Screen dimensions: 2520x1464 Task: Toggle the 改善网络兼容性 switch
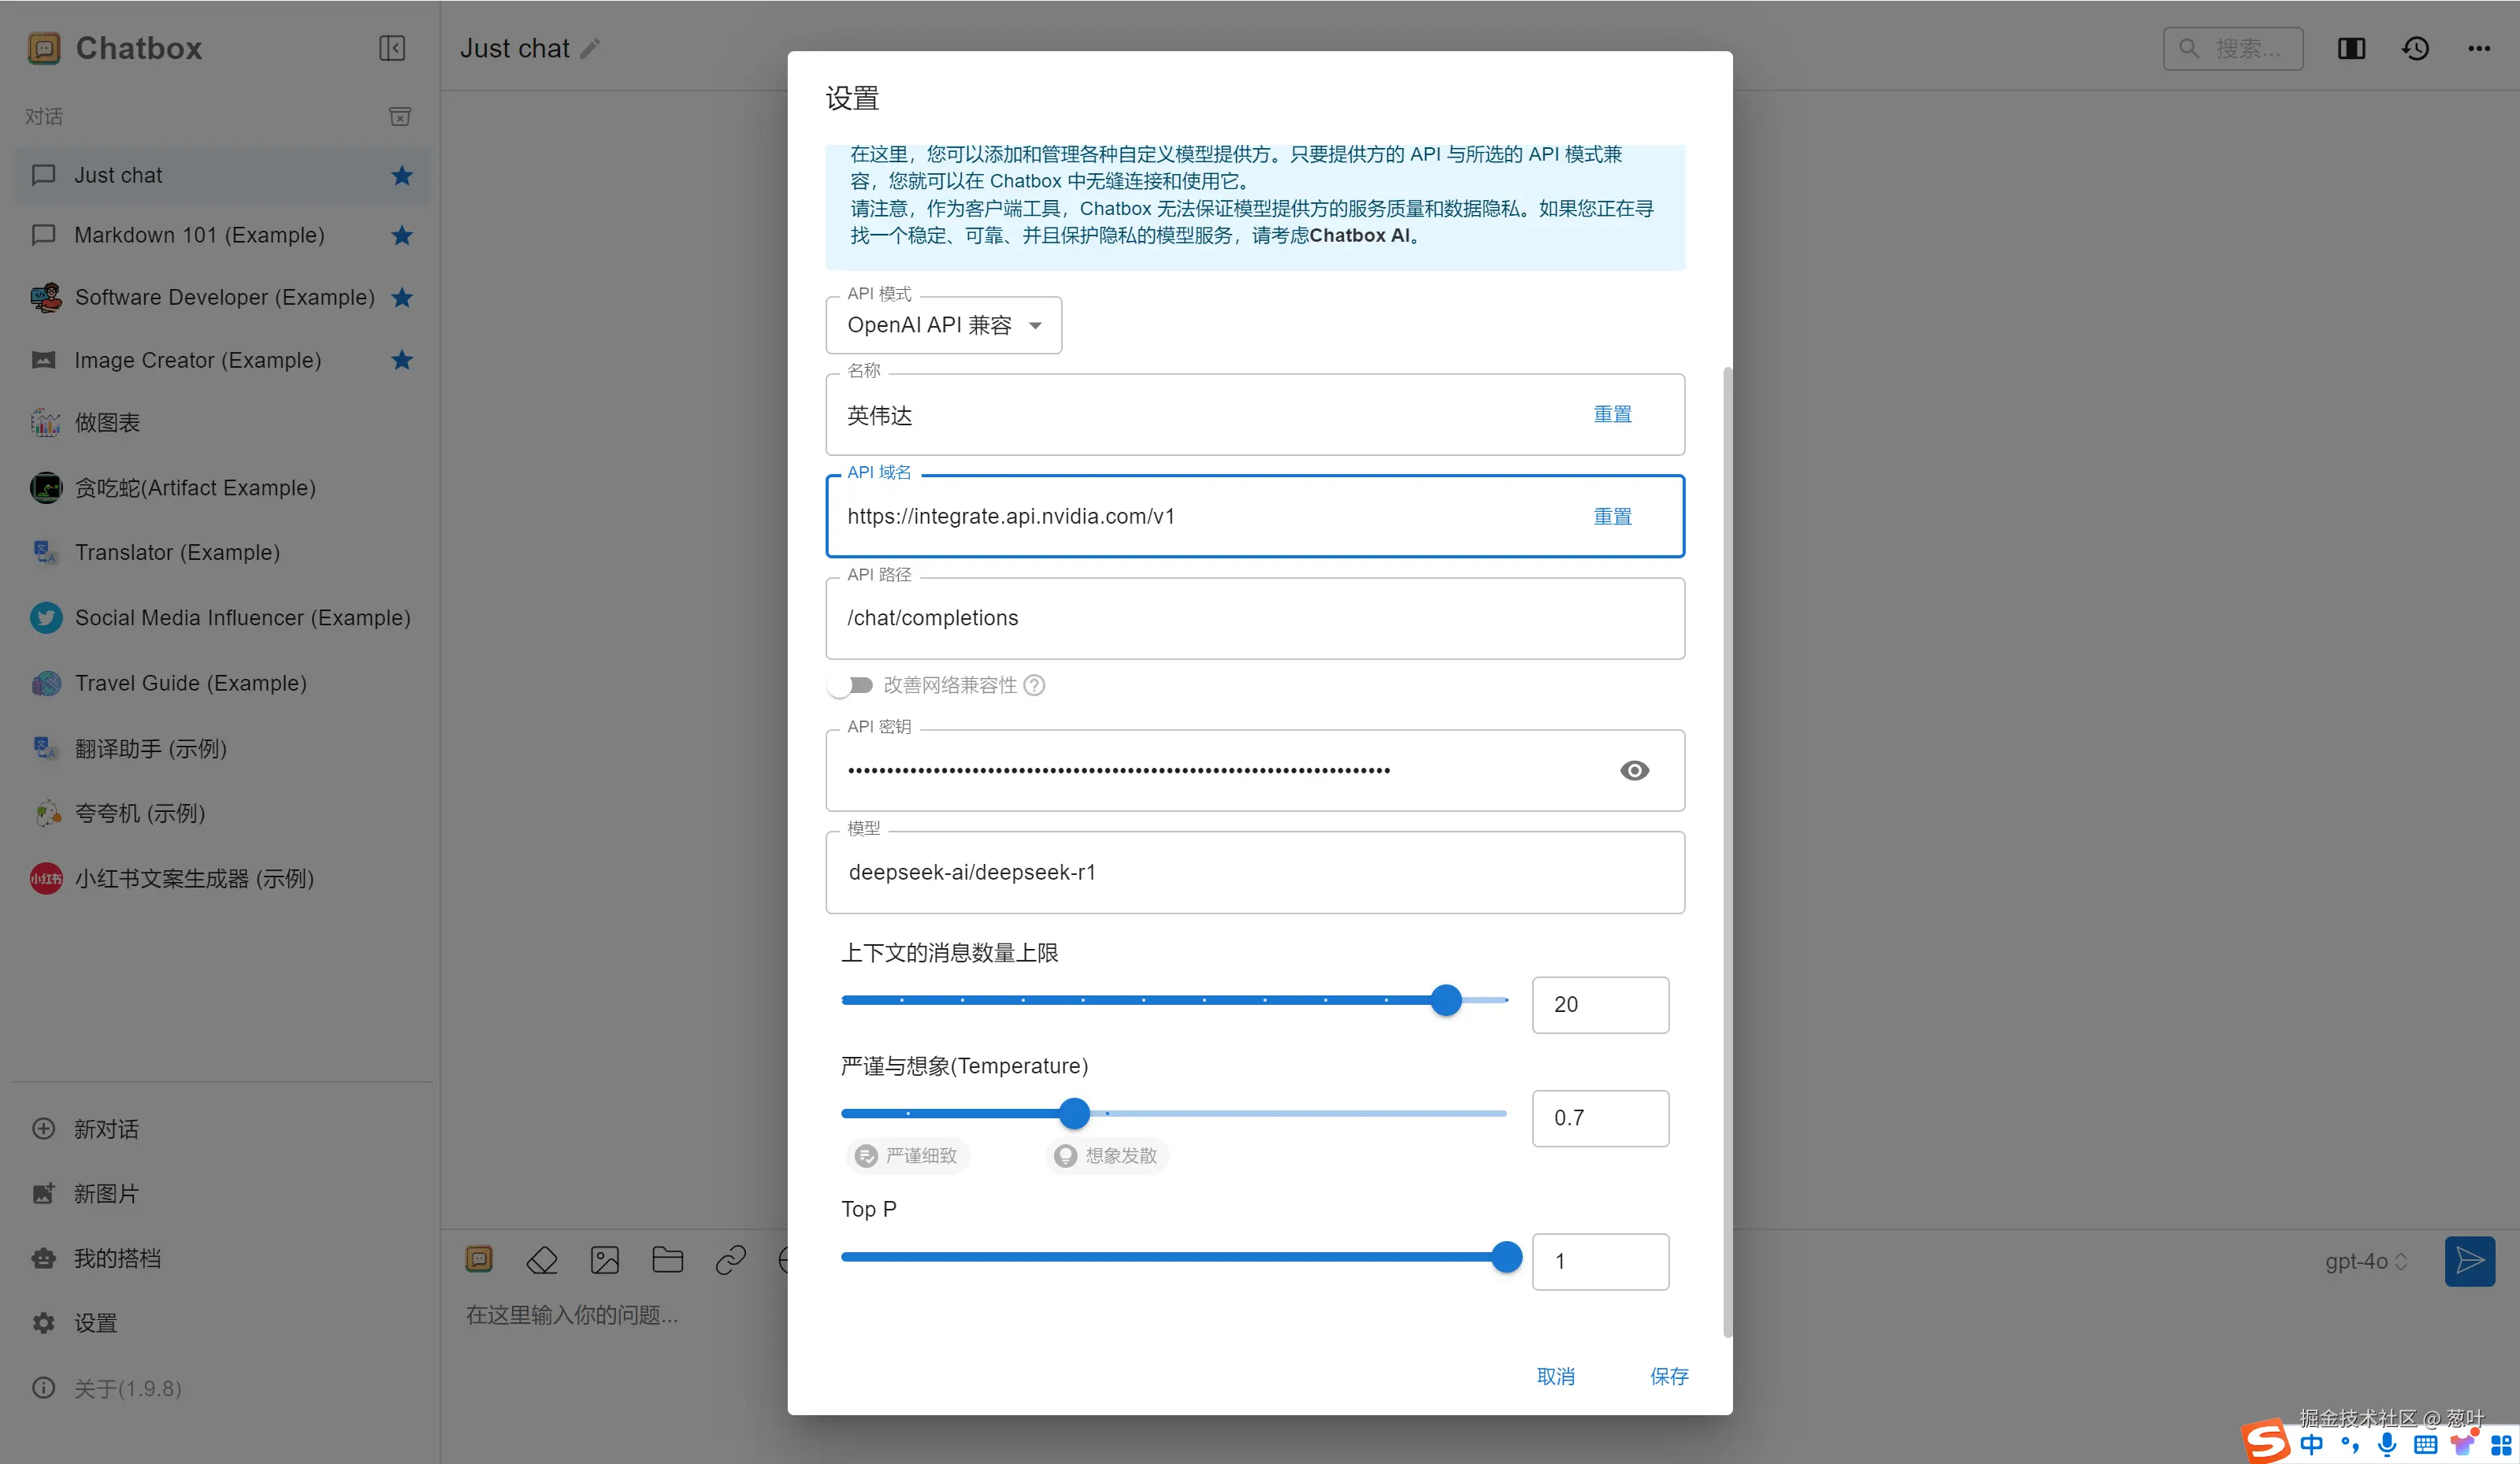pos(851,685)
